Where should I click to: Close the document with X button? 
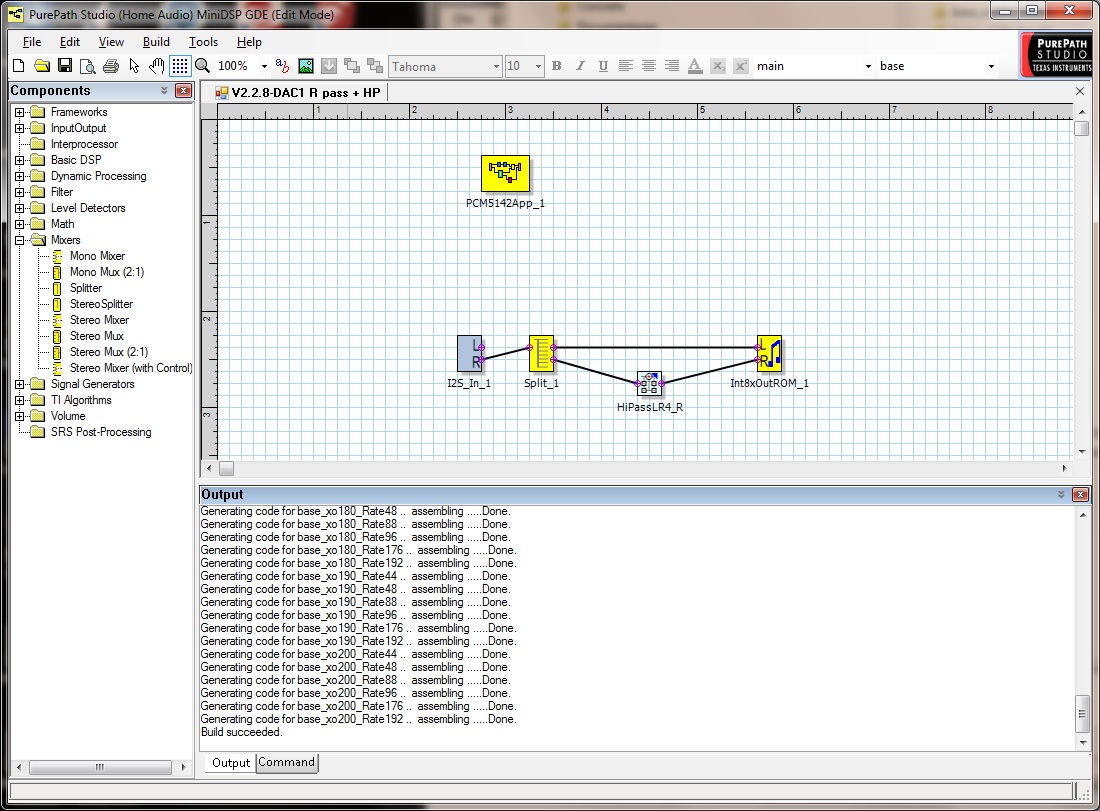[x=1080, y=92]
